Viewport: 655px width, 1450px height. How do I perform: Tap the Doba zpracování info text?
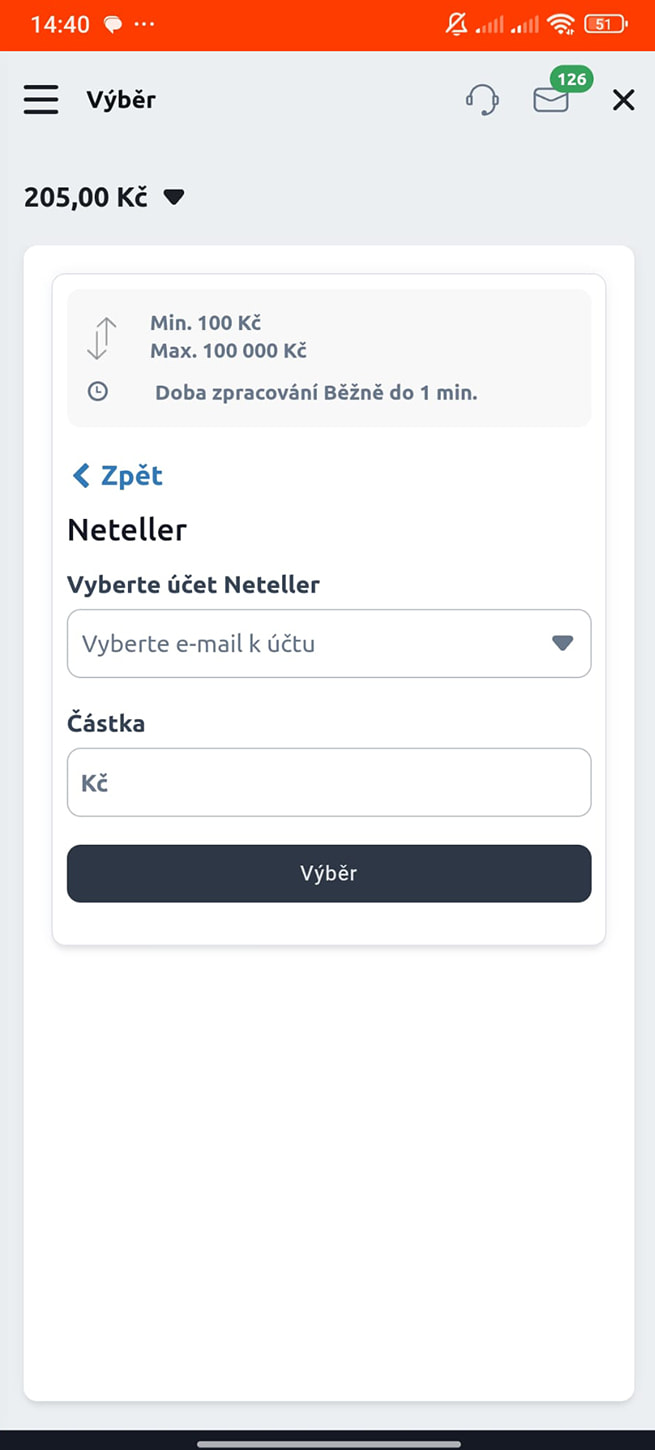click(x=316, y=393)
